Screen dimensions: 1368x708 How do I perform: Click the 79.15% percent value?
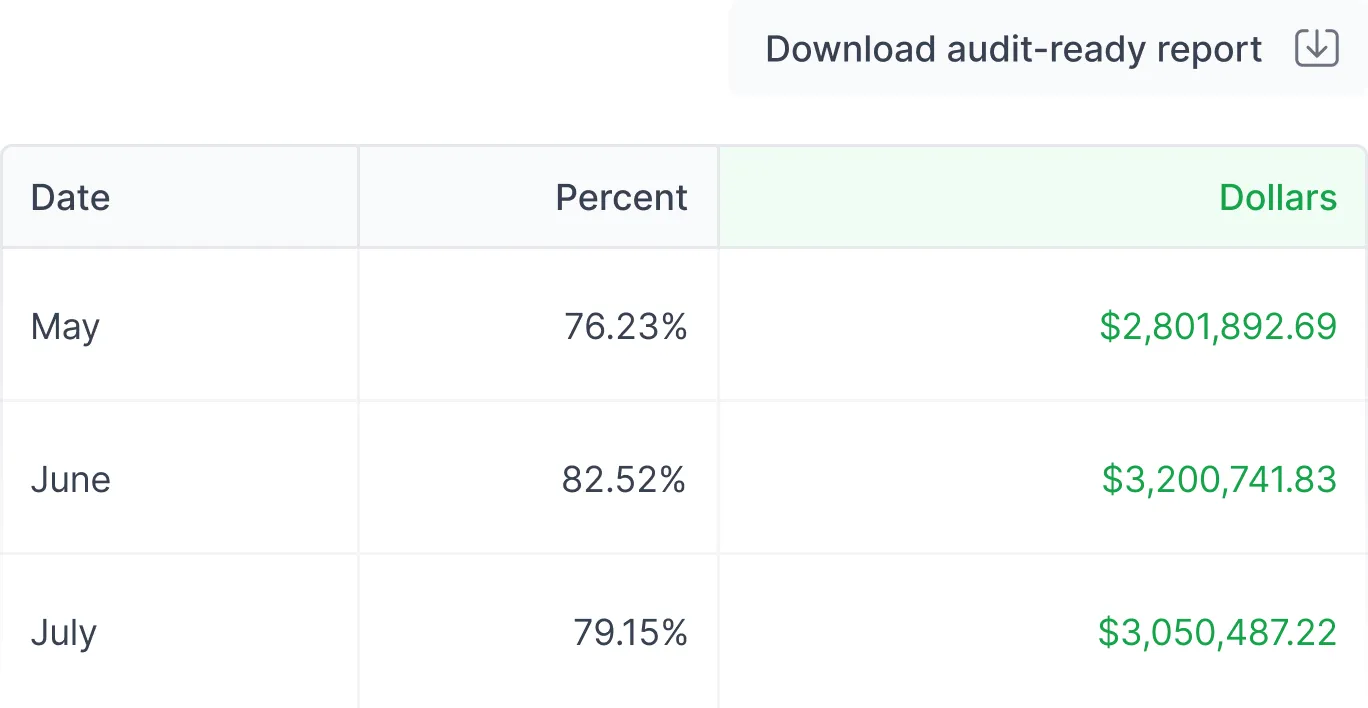pos(630,632)
